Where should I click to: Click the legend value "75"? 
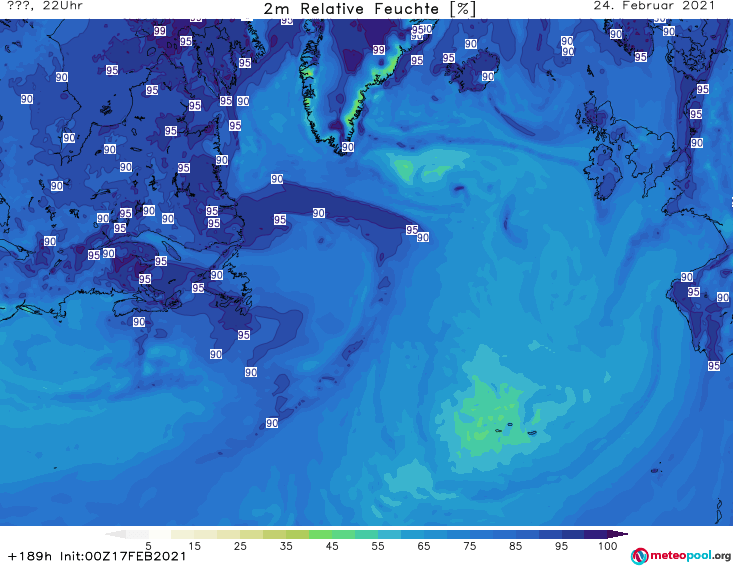(x=470, y=546)
